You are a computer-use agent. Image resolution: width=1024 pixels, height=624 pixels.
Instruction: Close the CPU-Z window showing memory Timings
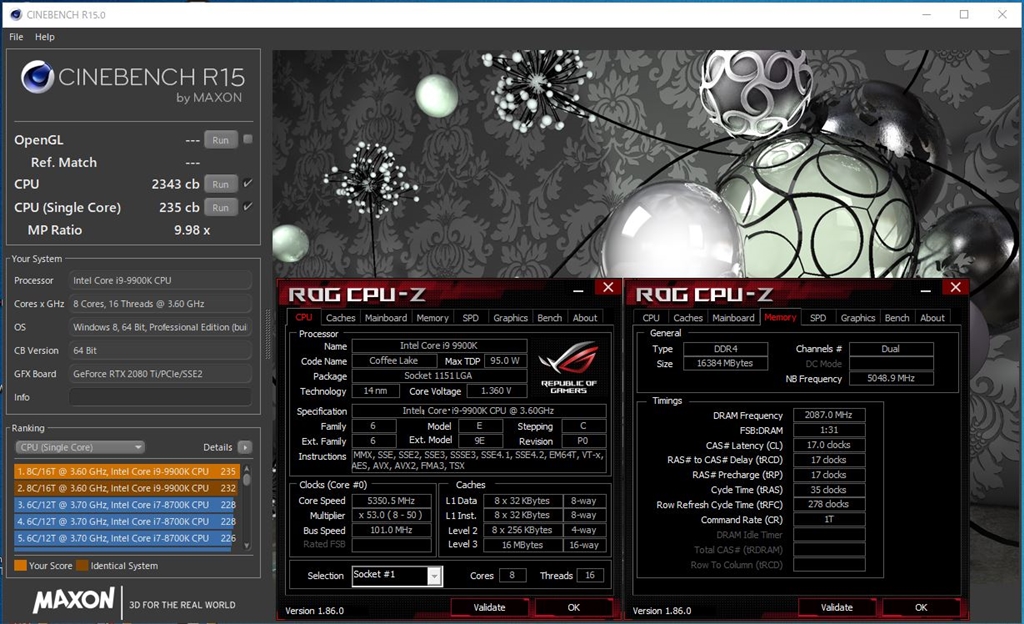955,287
